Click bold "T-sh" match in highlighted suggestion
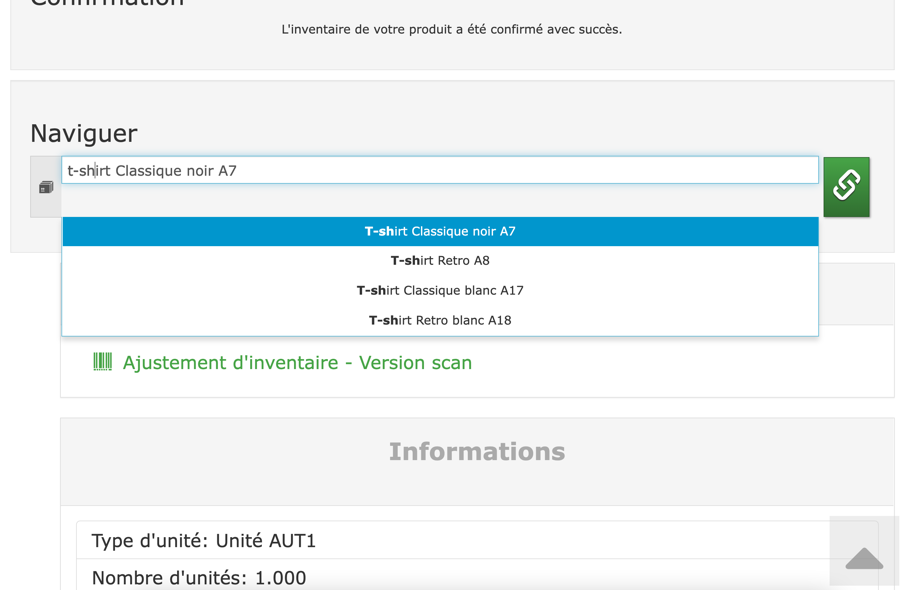The width and height of the screenshot is (907, 590). point(379,231)
